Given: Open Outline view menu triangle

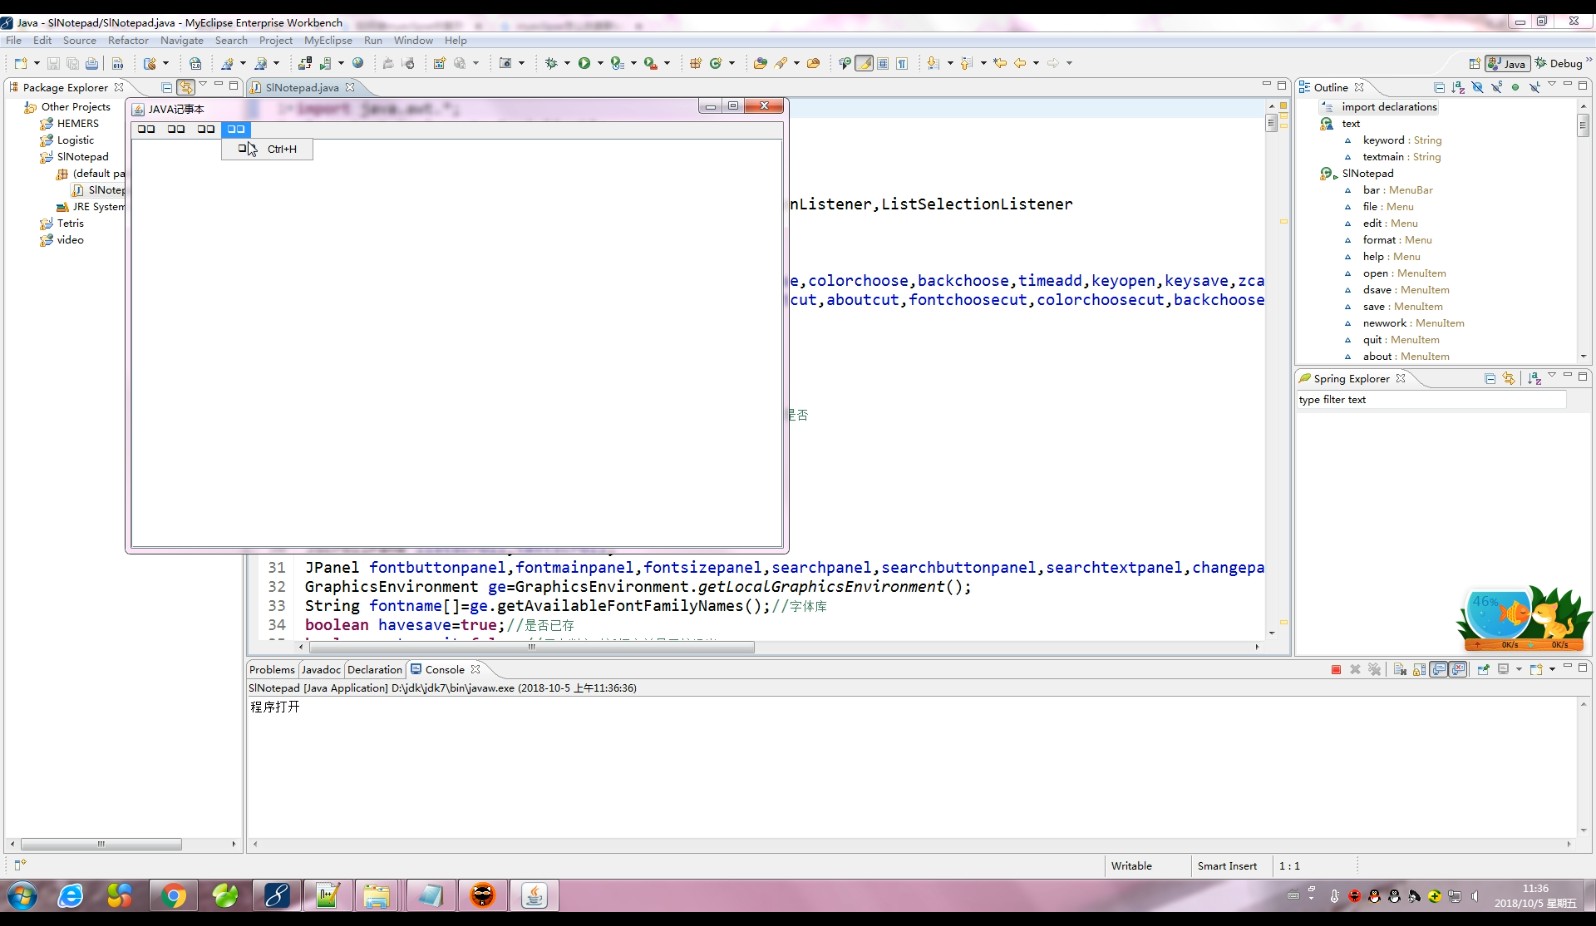Looking at the screenshot, I should tap(1552, 85).
